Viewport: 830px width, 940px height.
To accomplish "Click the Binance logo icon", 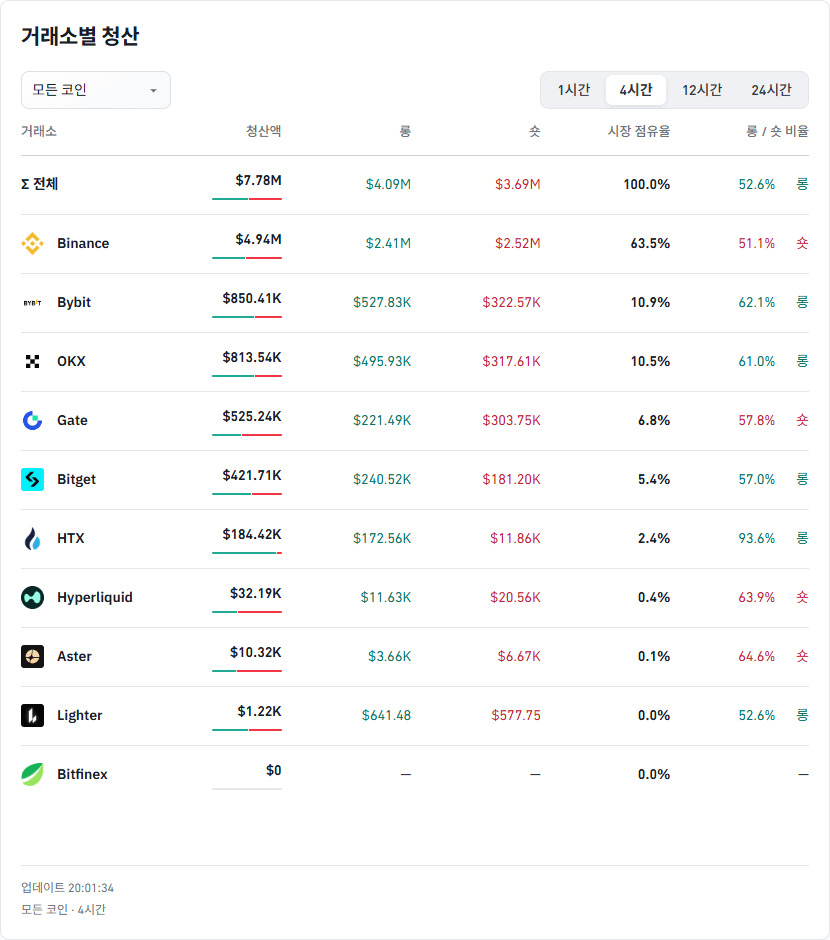I will click(32, 243).
